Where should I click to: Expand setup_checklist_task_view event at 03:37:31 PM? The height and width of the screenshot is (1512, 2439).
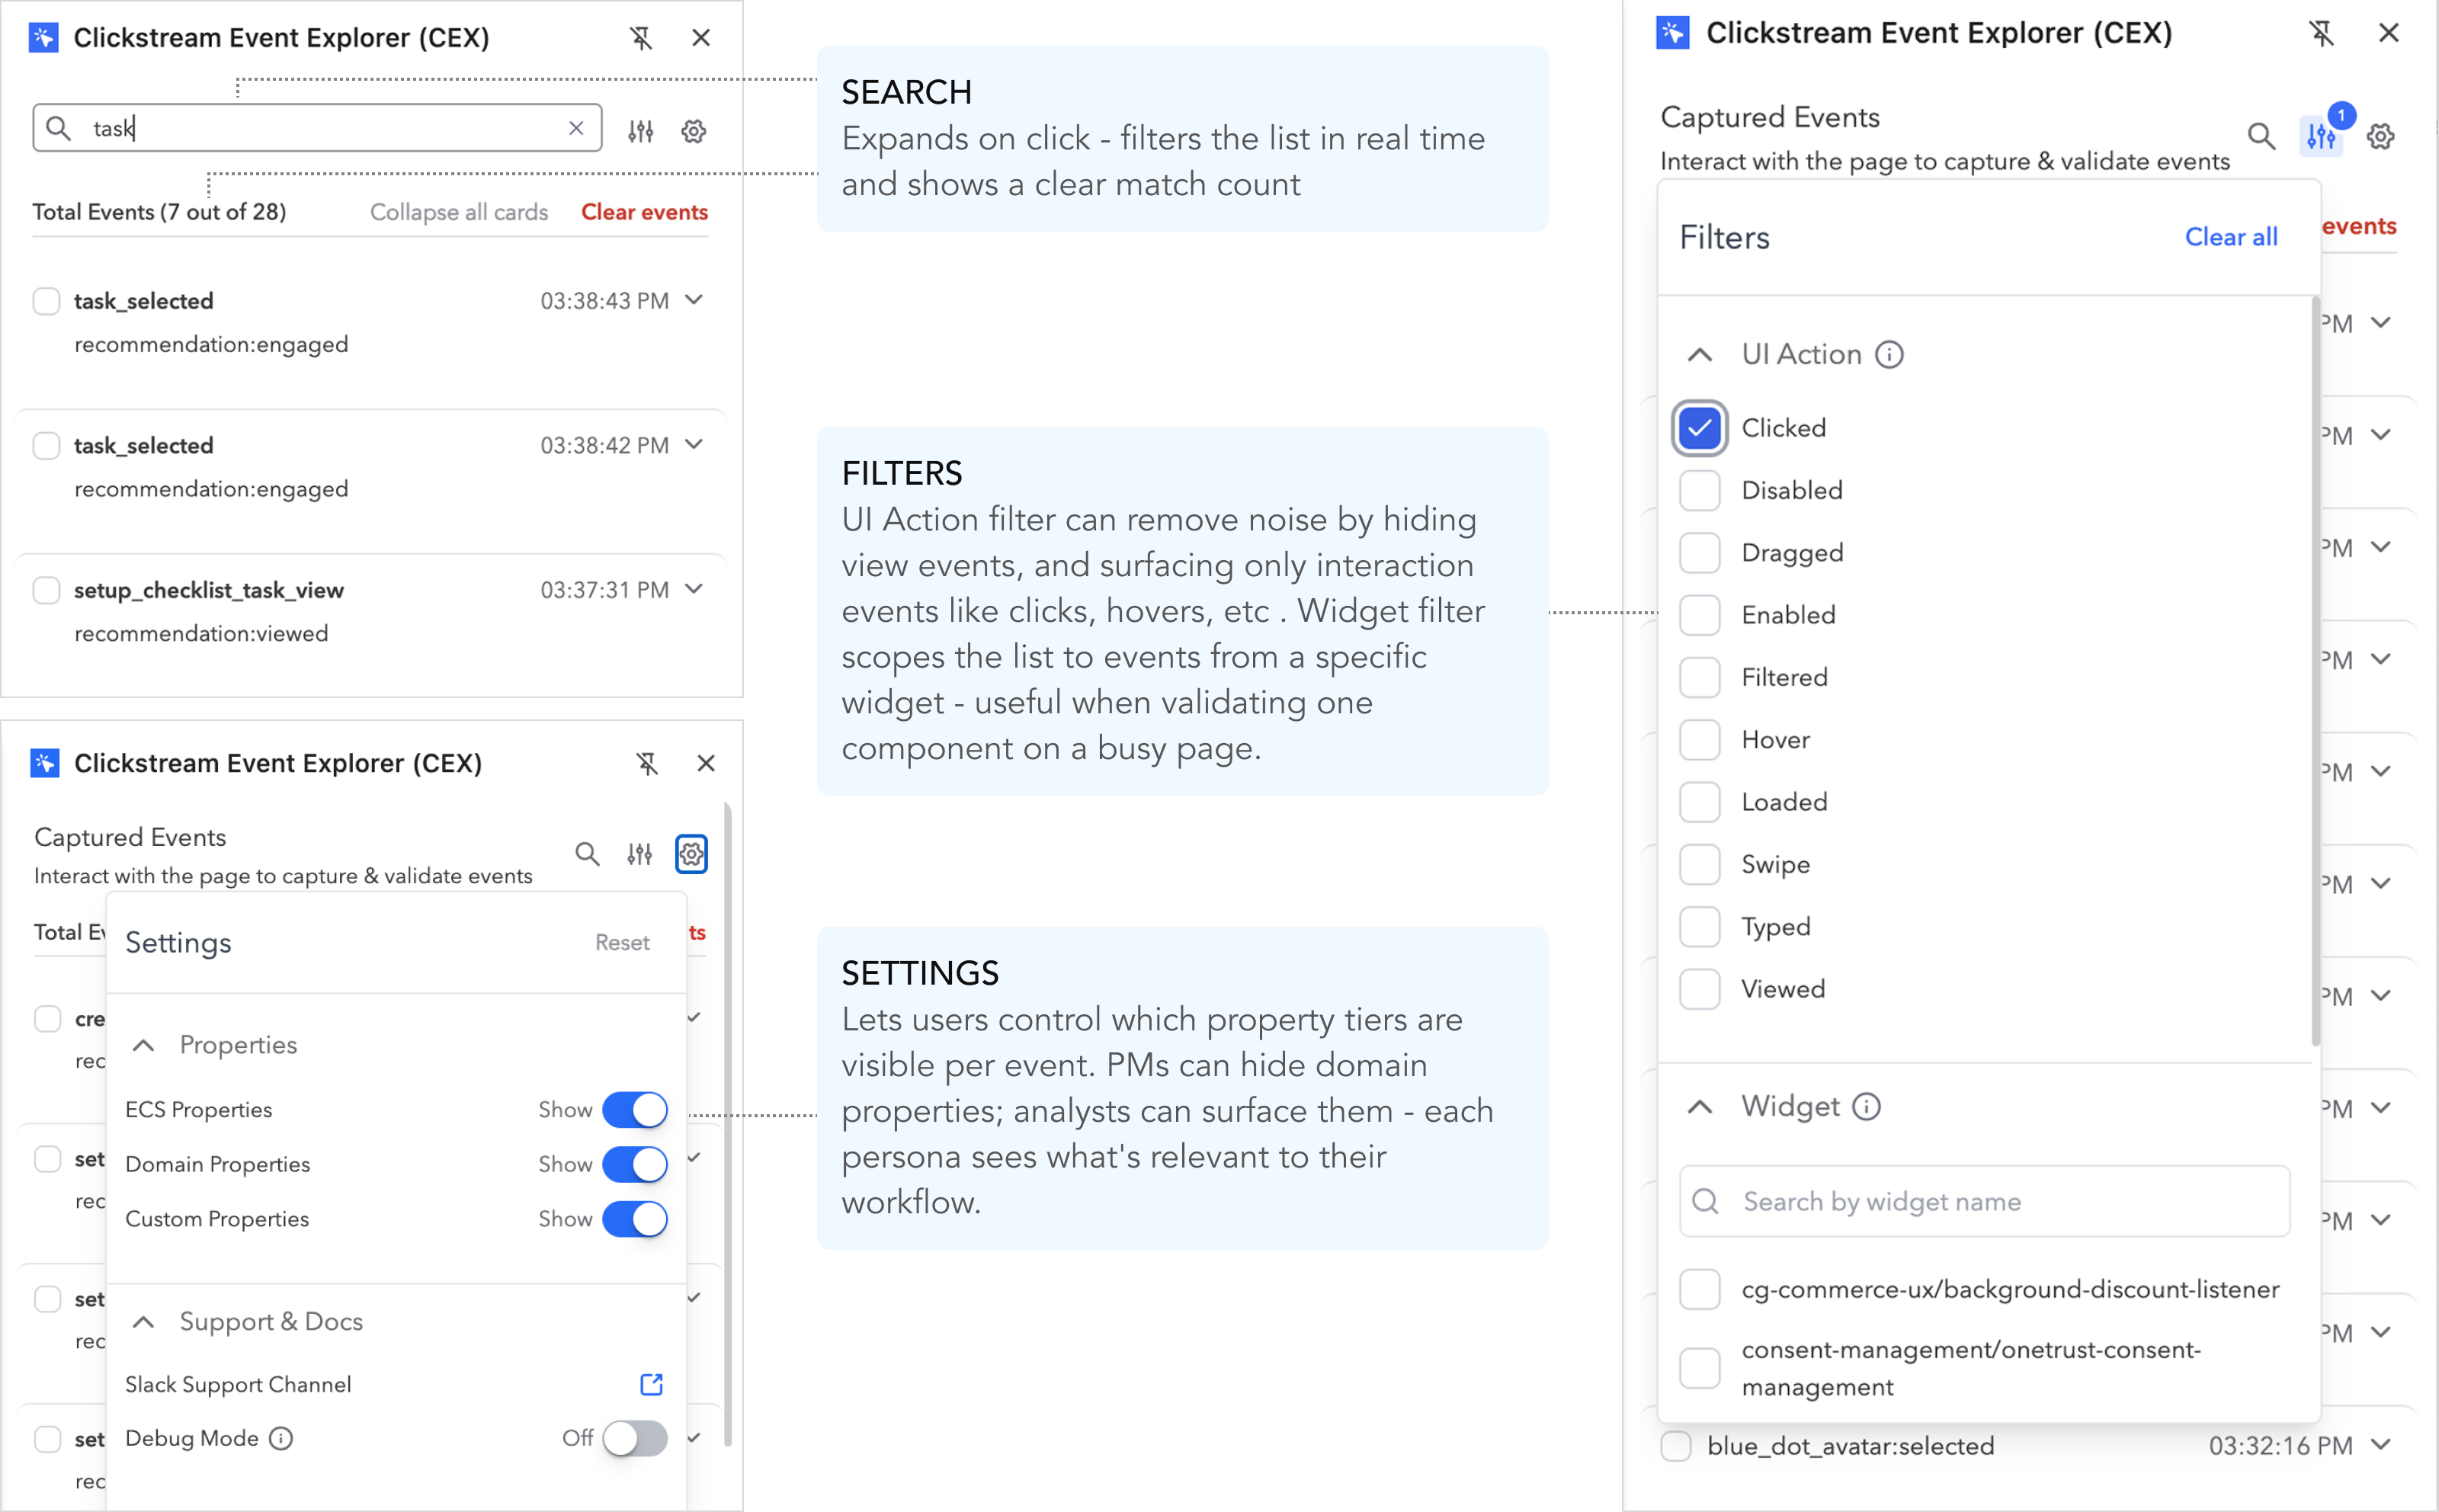694,589
